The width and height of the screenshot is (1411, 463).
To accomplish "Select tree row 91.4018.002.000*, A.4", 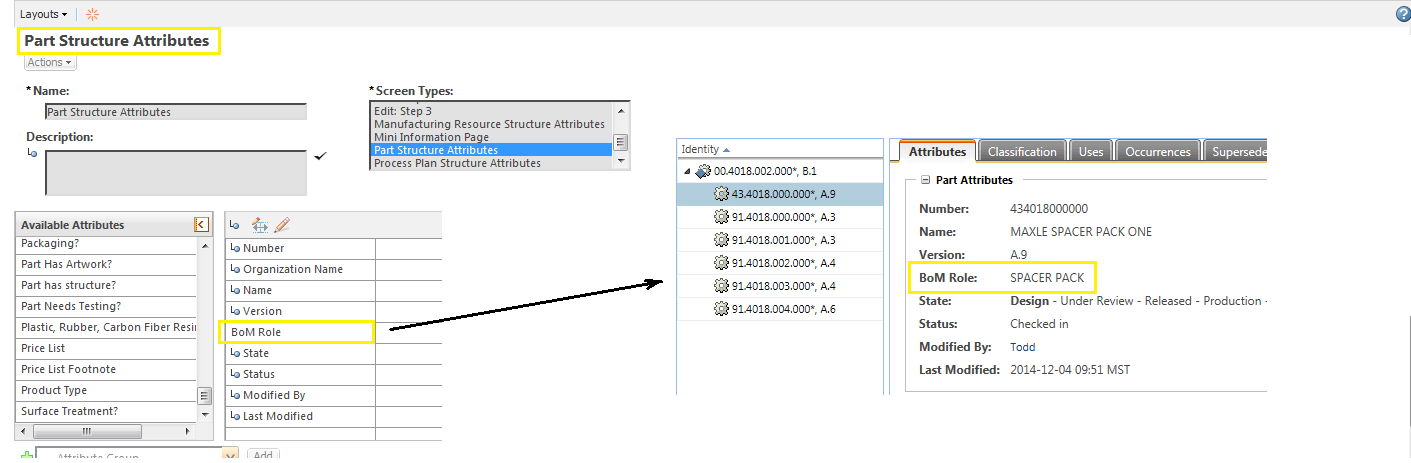I will coord(780,263).
